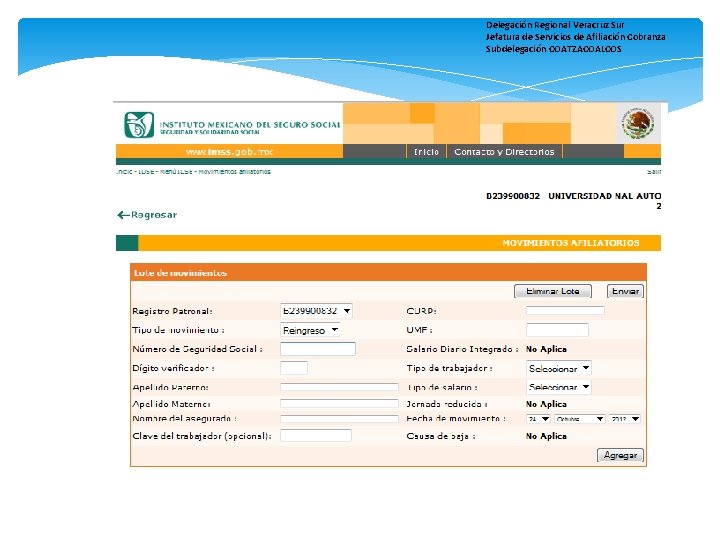The height and width of the screenshot is (540, 720).
Task: Open the Registro Patronal dropdown
Action: tap(316, 311)
